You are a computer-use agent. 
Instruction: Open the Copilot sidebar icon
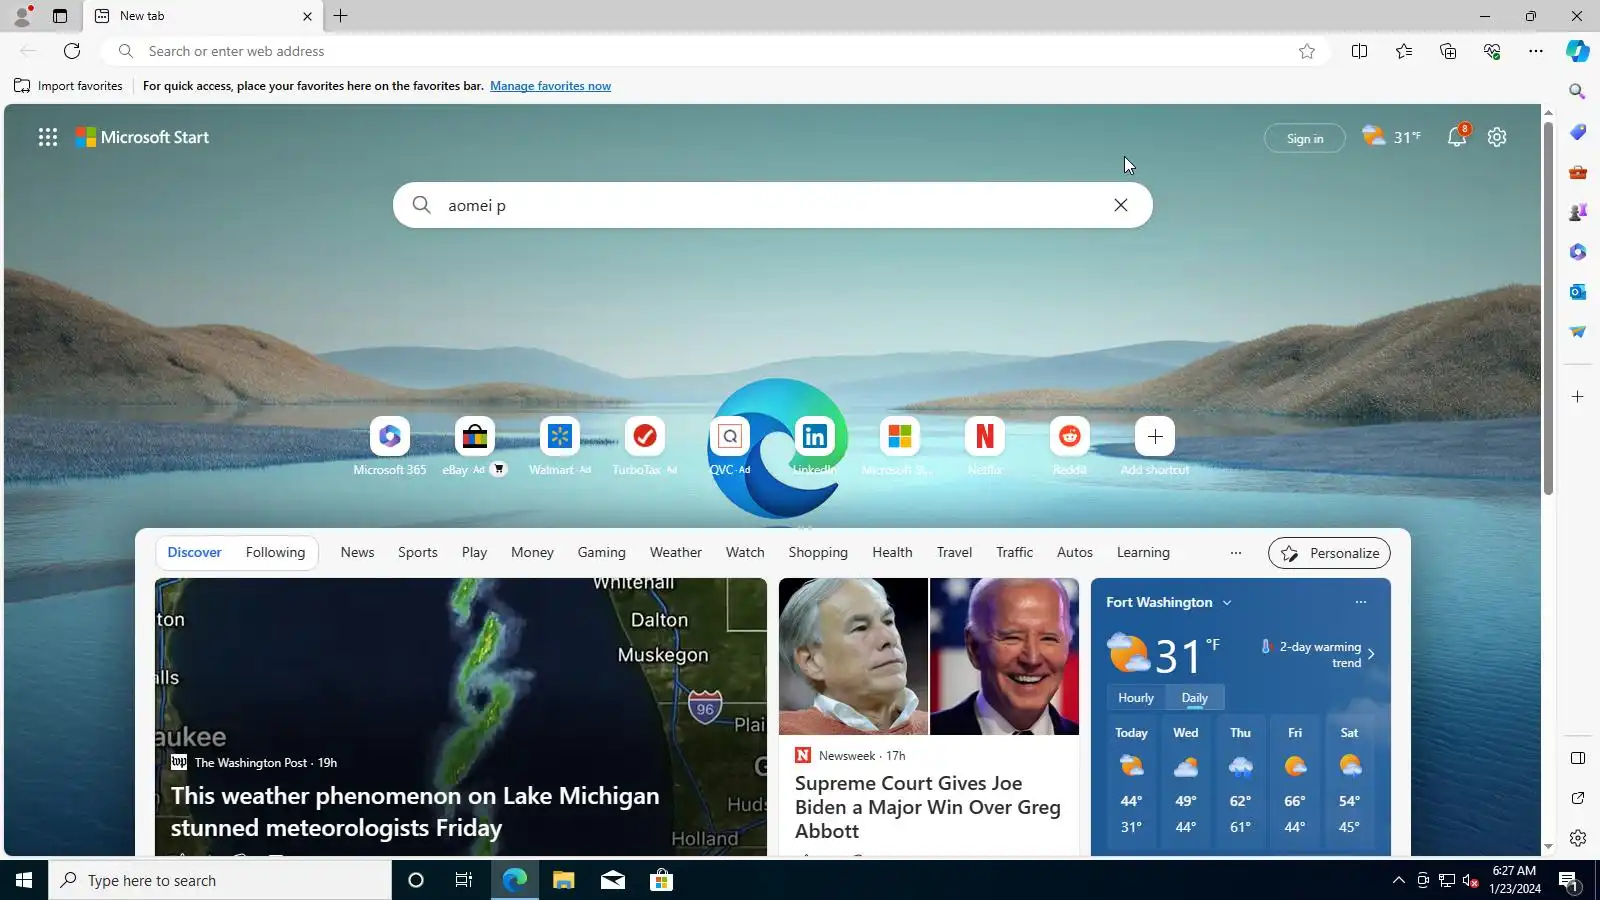click(1578, 51)
